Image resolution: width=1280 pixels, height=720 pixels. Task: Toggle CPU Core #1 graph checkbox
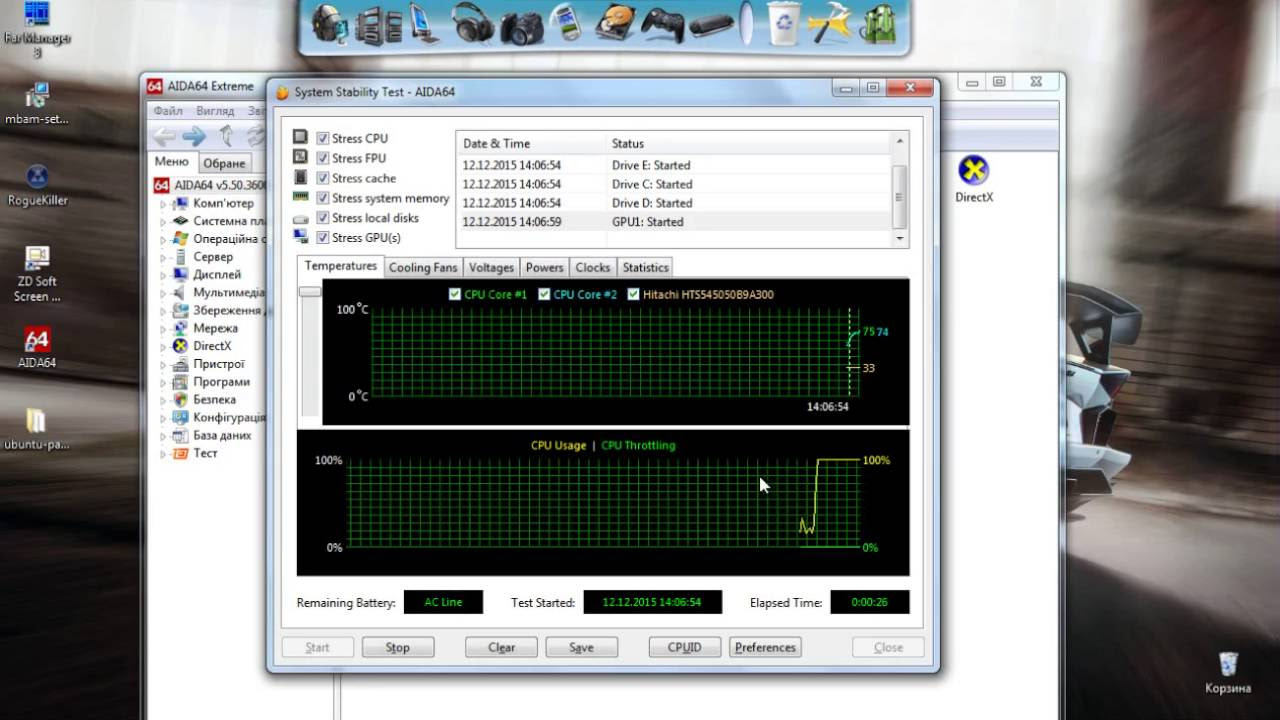point(456,294)
